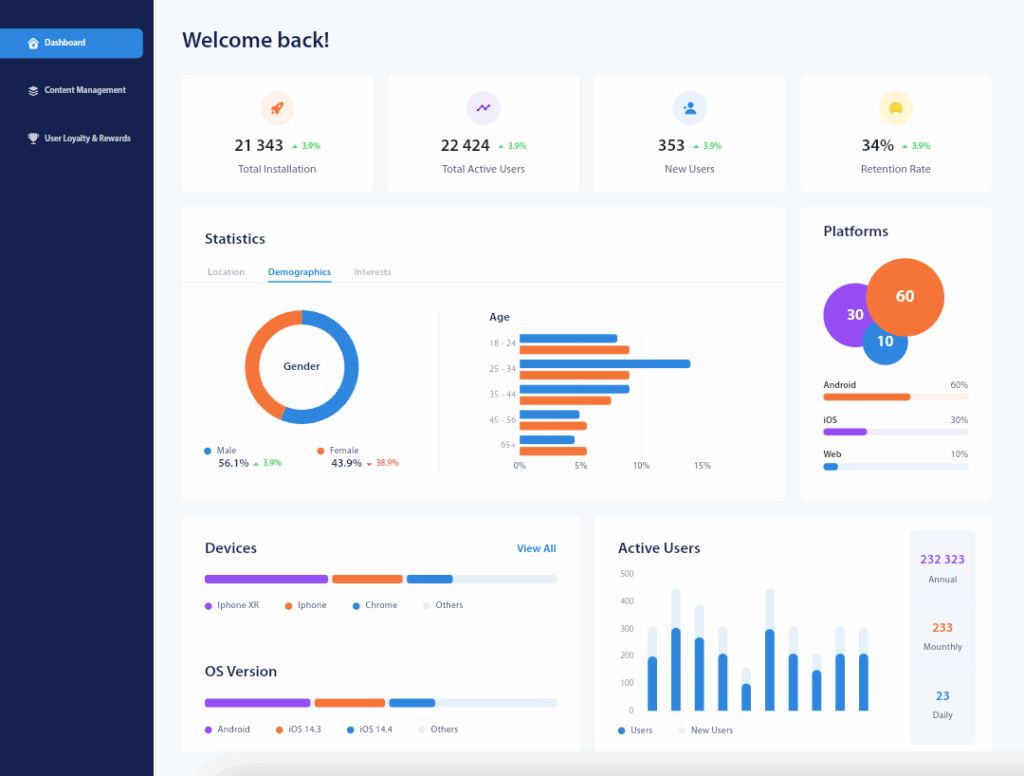Click the Chrome legend blue dot

(356, 606)
